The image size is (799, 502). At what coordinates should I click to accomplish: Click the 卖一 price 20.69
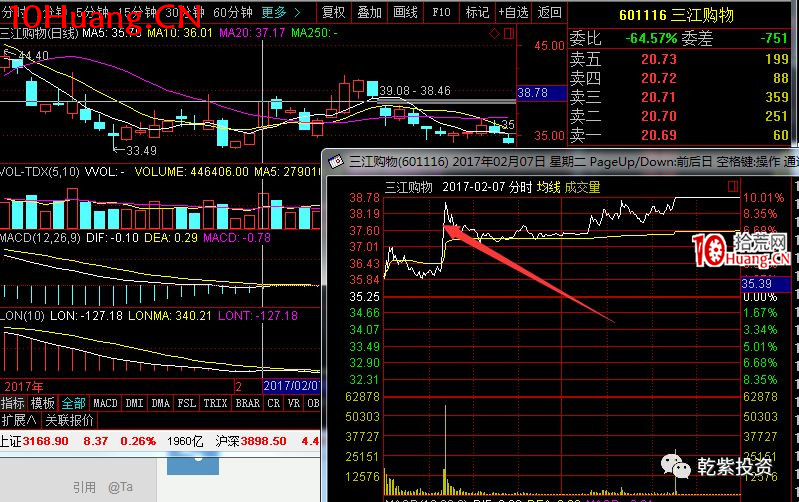658,135
